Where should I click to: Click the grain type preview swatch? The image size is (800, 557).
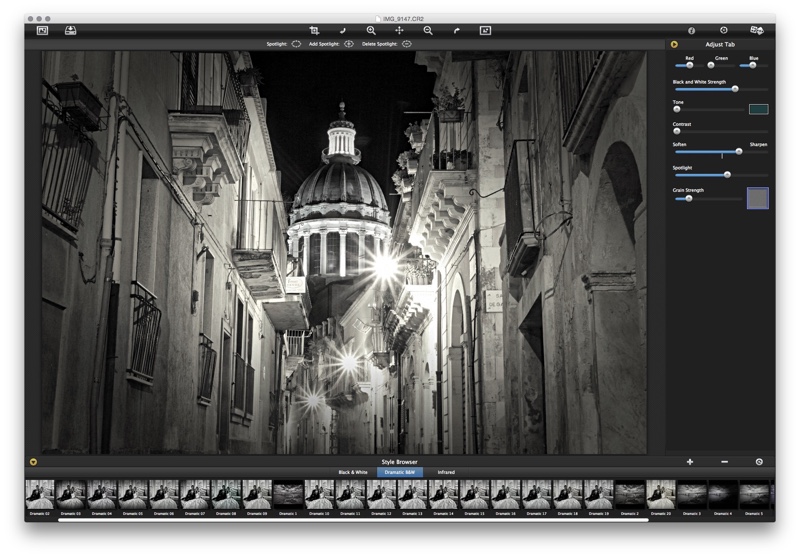click(x=758, y=198)
